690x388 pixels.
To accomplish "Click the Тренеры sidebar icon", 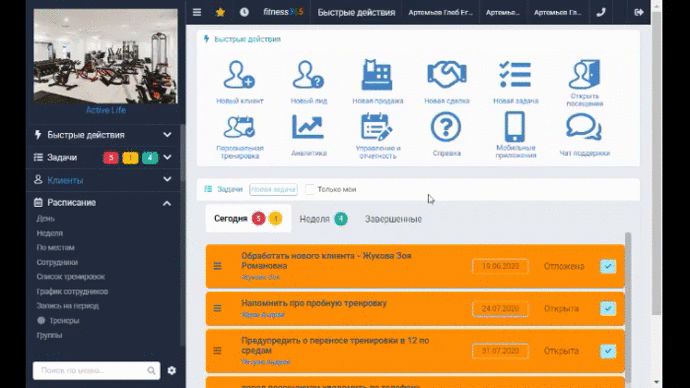I will [41, 320].
